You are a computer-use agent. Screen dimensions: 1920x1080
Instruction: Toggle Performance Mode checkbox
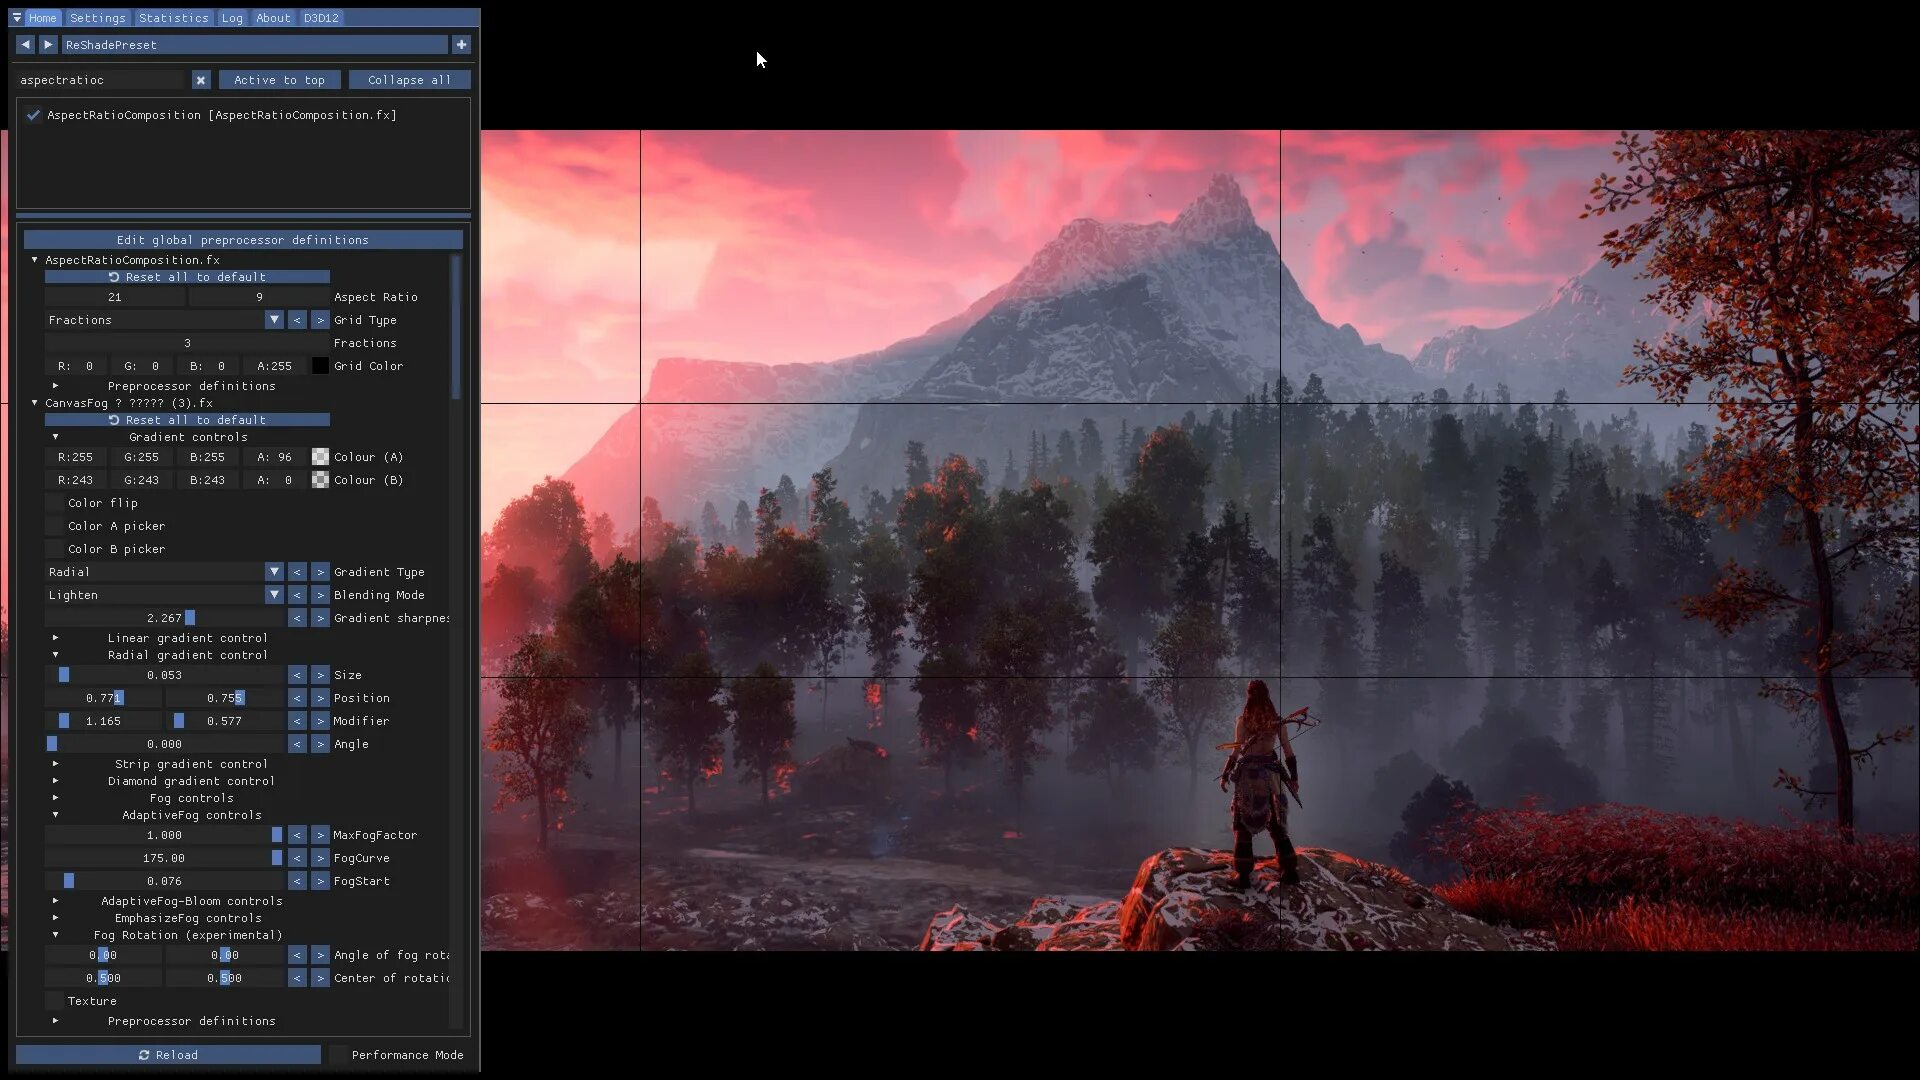[x=339, y=1055]
